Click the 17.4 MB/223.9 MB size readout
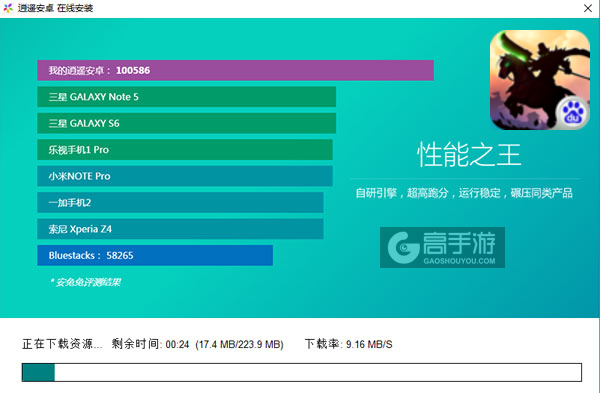Screen dimensions: 600x393 pyautogui.click(x=239, y=344)
